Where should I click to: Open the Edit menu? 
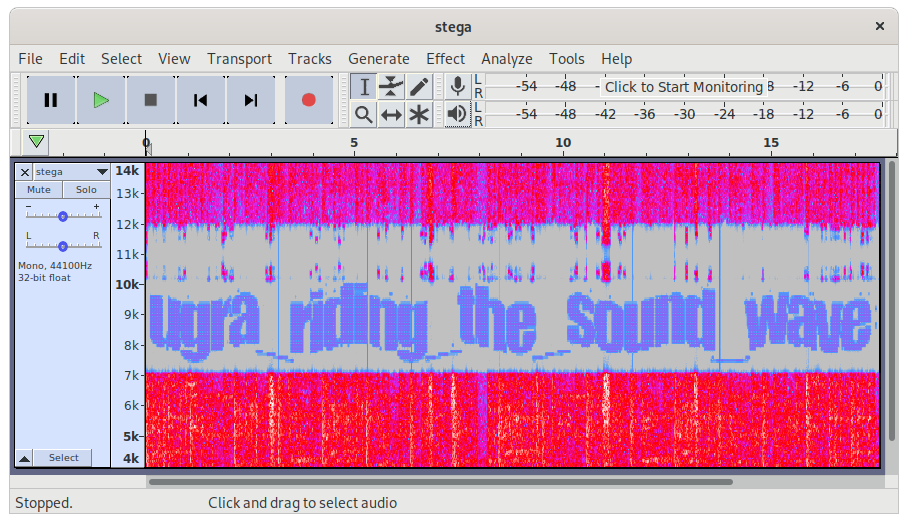pos(72,59)
